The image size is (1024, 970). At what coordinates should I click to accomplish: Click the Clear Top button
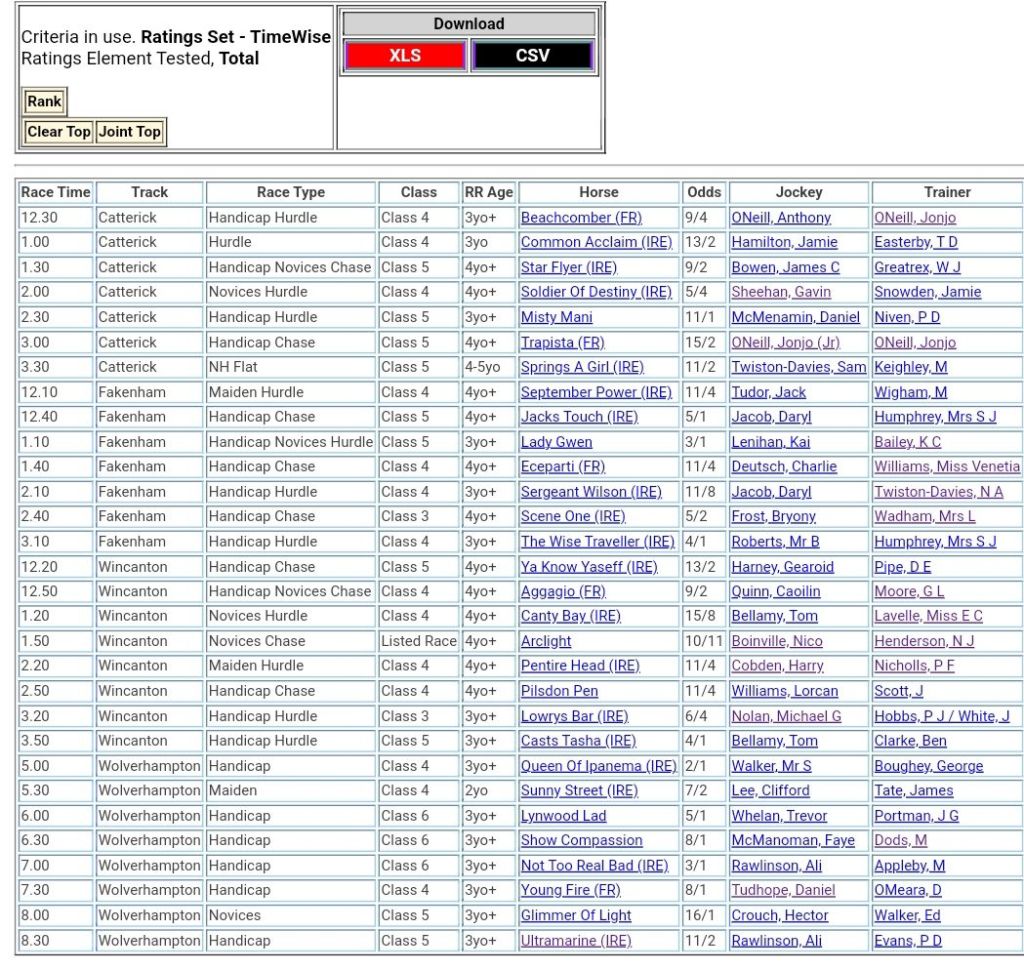pyautogui.click(x=59, y=132)
